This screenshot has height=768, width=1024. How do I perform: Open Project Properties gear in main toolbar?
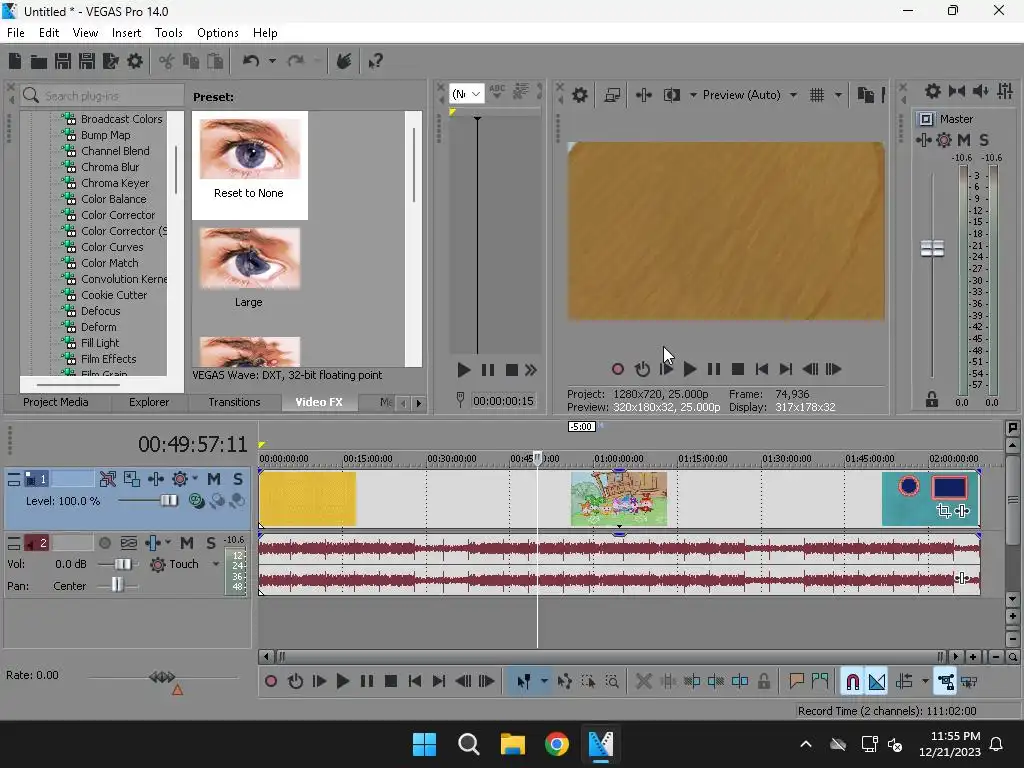(x=135, y=61)
